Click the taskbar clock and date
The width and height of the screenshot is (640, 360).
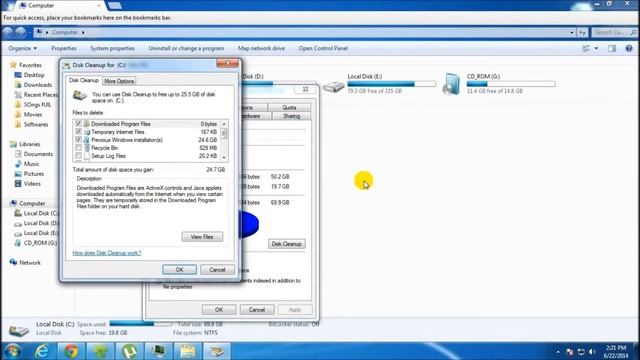click(616, 351)
